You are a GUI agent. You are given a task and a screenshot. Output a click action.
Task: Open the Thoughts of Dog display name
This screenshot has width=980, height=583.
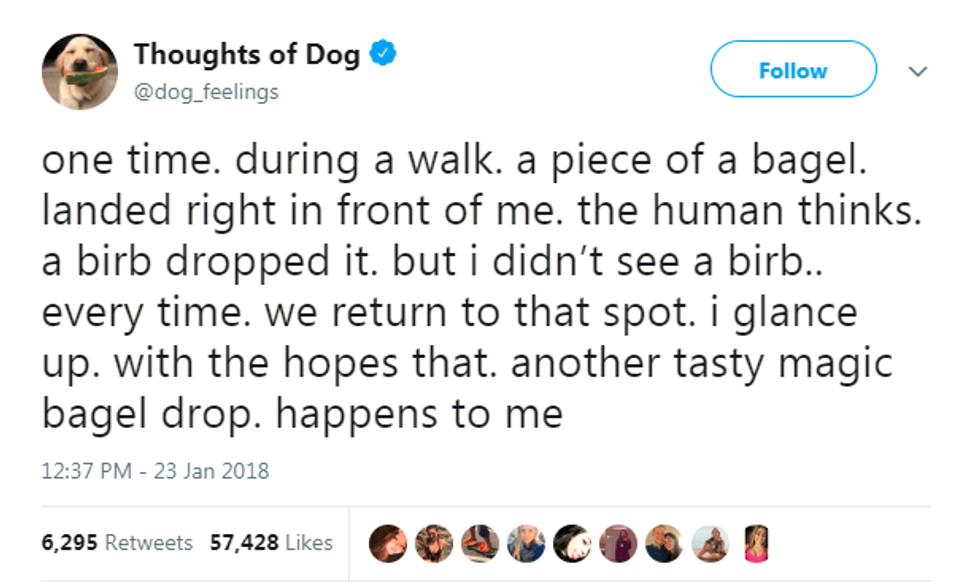click(x=247, y=54)
